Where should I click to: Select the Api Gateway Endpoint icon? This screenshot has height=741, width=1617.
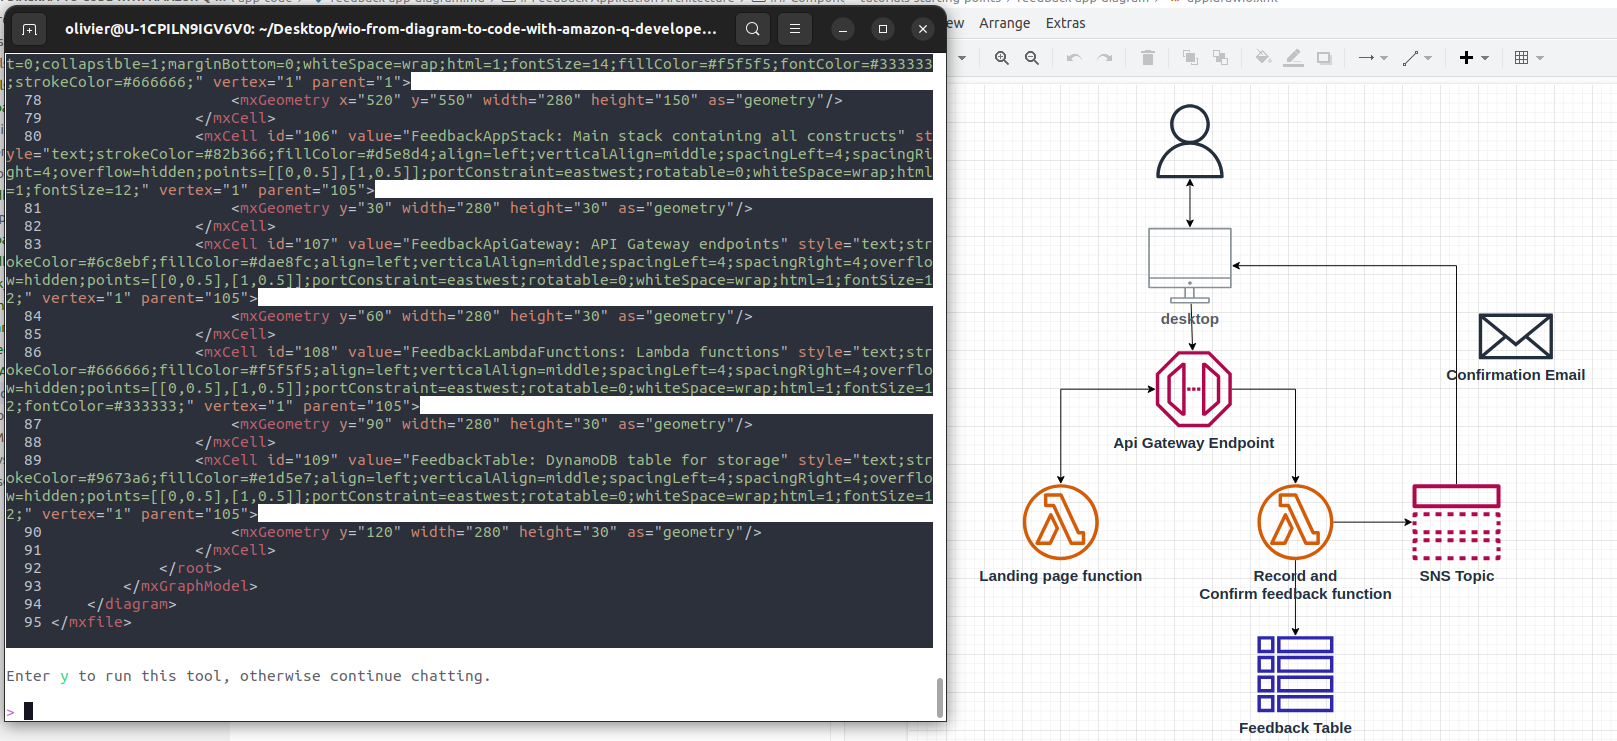click(1193, 389)
